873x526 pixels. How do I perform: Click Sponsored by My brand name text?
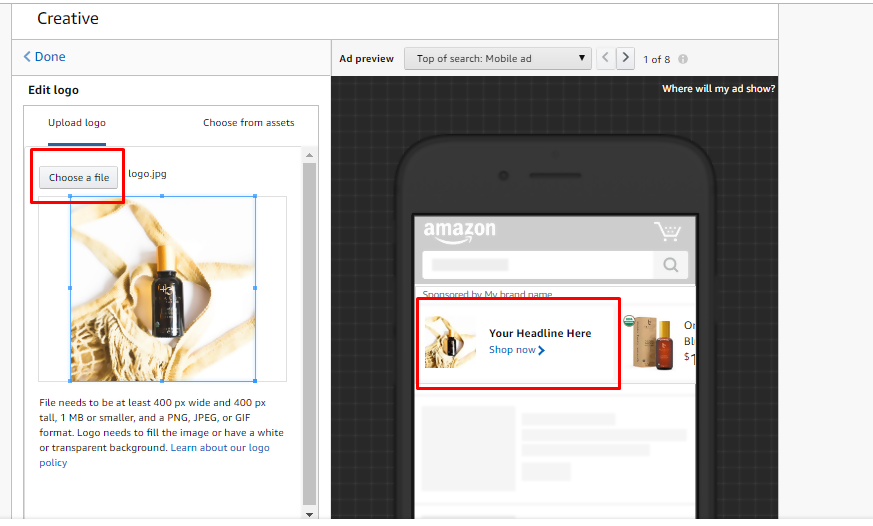[487, 294]
